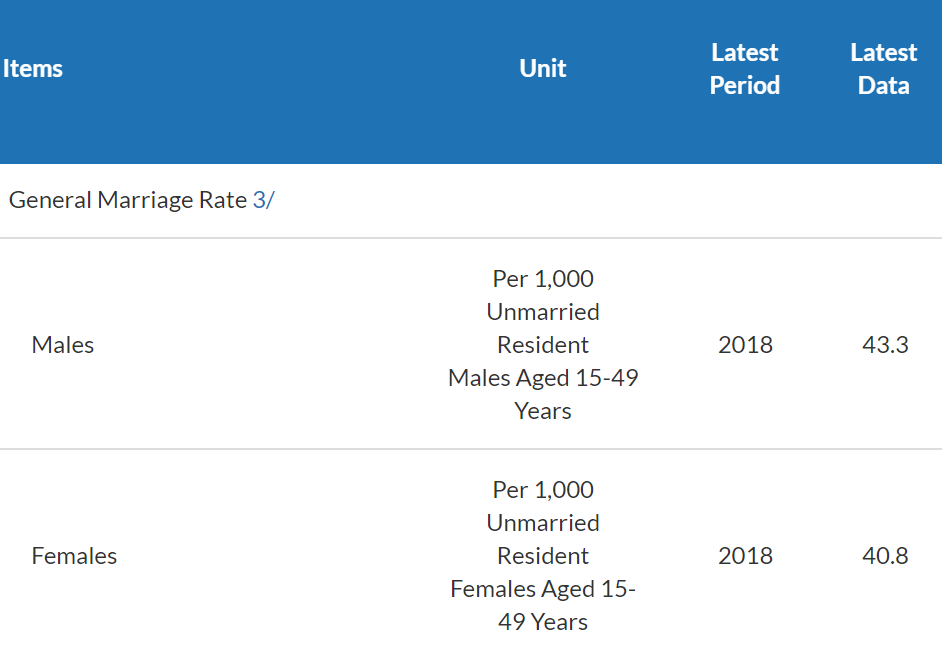
Task: Click the word 'Data' in the header
Action: click(883, 86)
